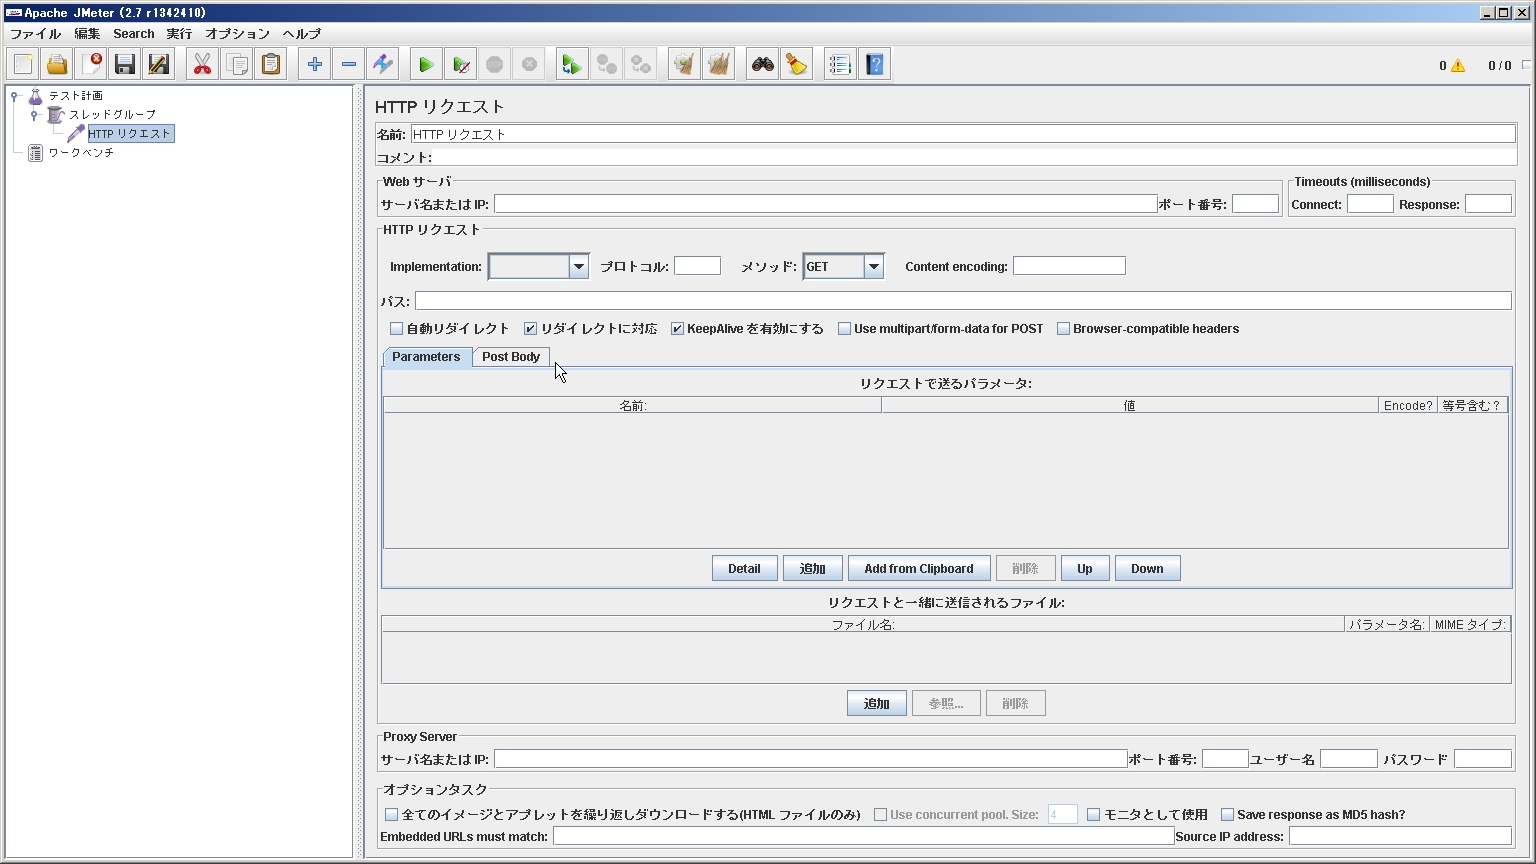Screen dimensions: 1536x864
Task: Enable Browser-compatible headers checkbox
Action: point(1063,329)
